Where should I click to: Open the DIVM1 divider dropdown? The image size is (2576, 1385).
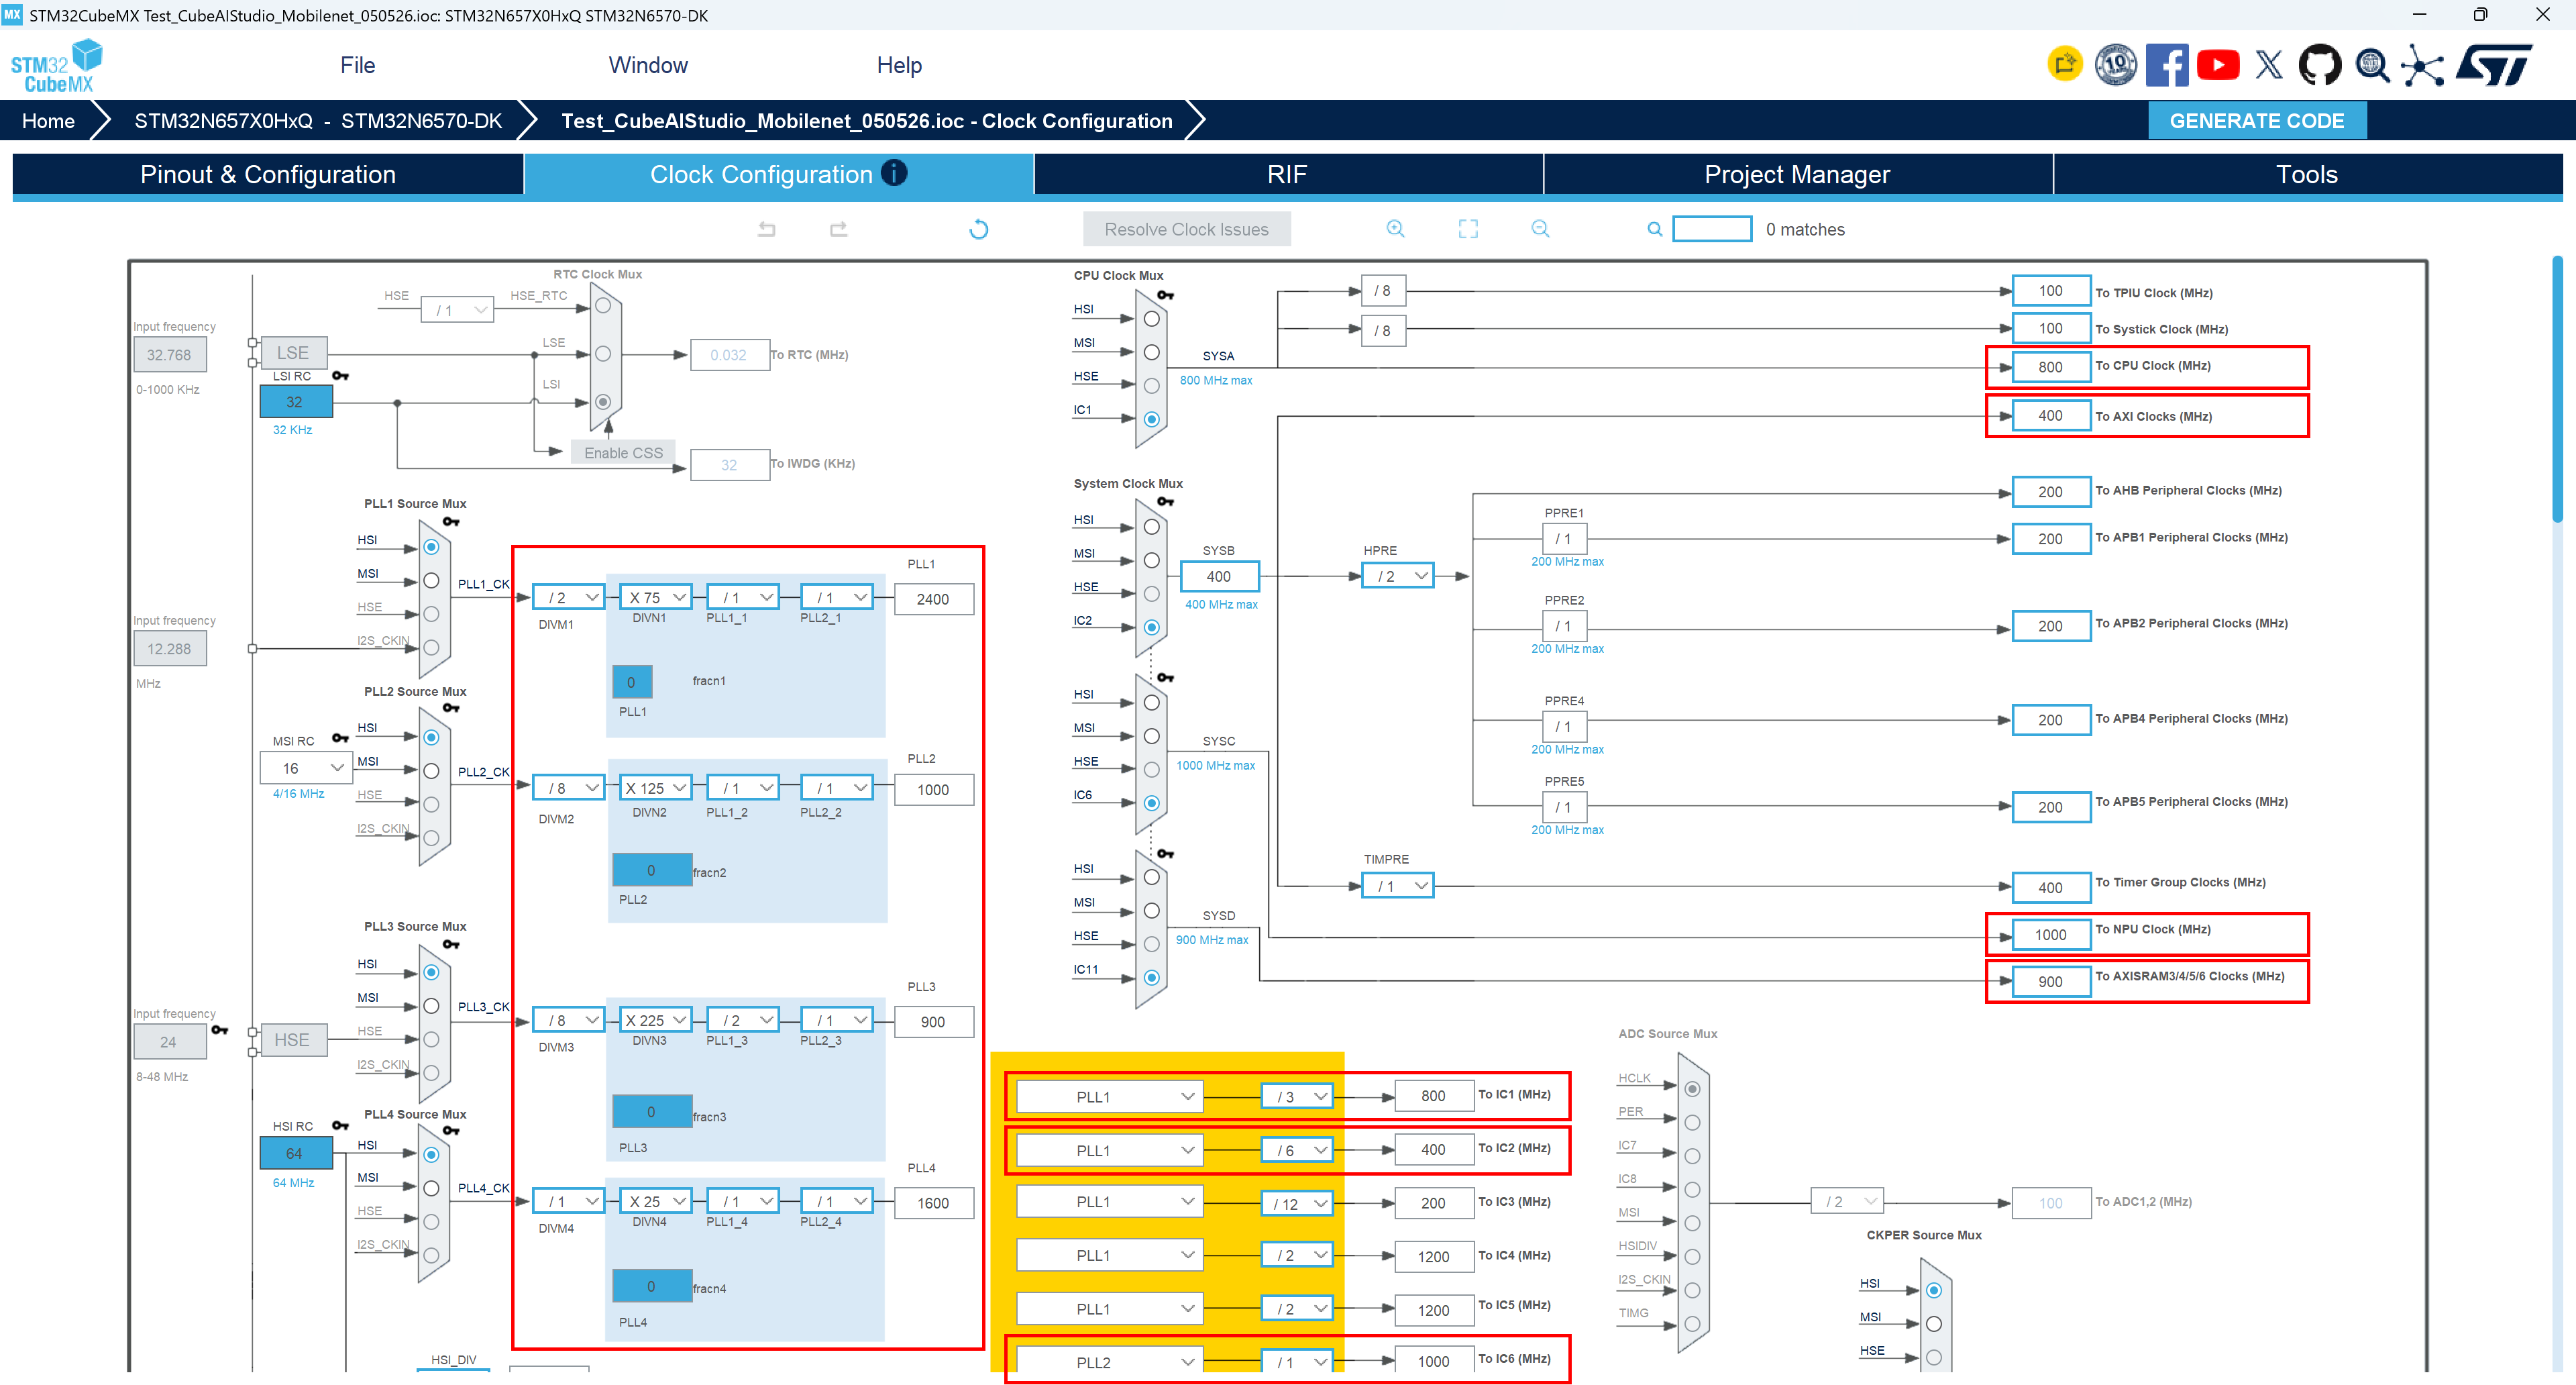[x=569, y=598]
